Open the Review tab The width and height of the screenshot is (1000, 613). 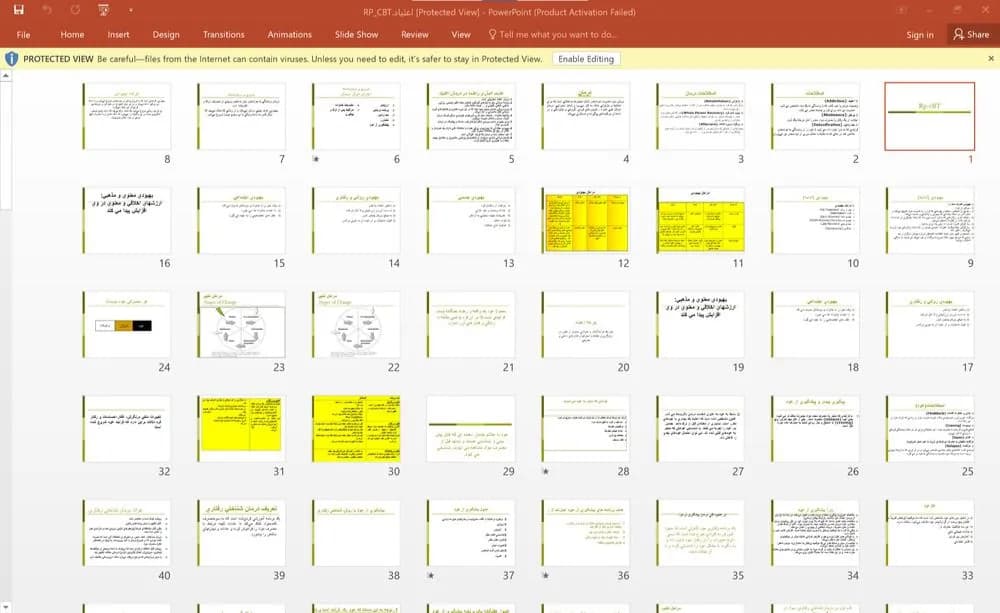point(415,34)
